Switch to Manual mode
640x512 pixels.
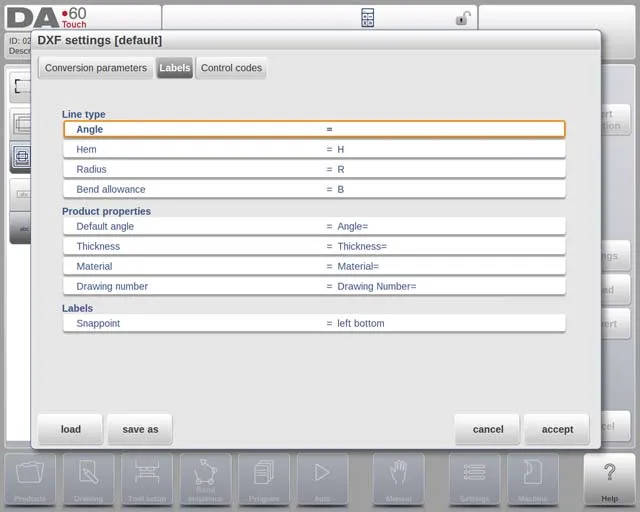coord(399,479)
